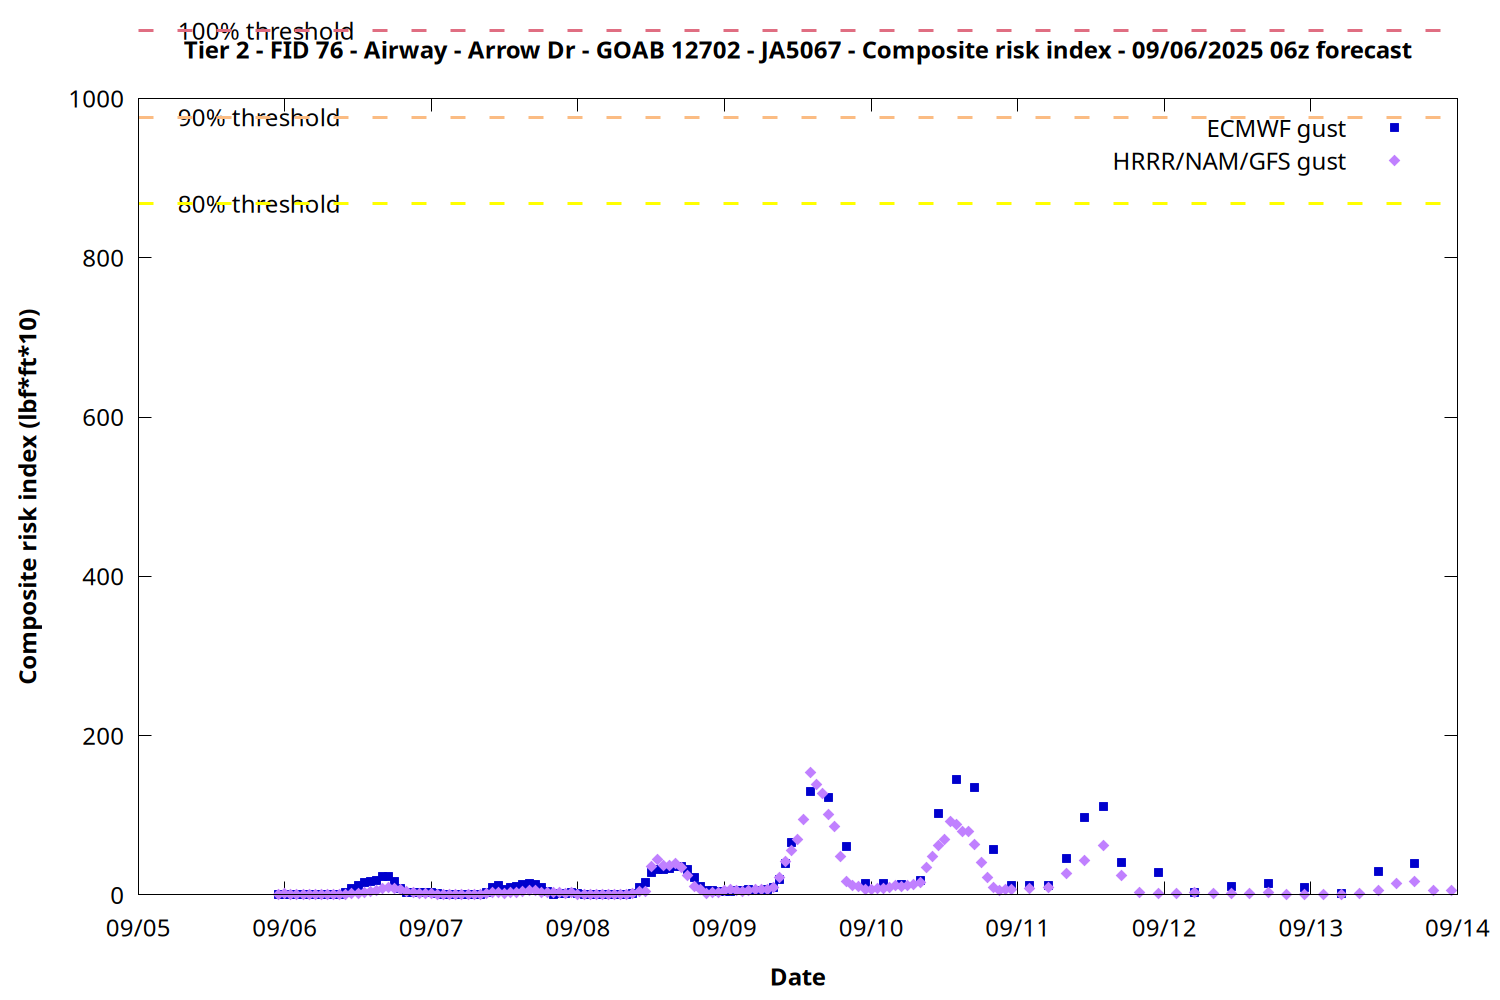Click the x-axis date label 09/08

(x=578, y=929)
